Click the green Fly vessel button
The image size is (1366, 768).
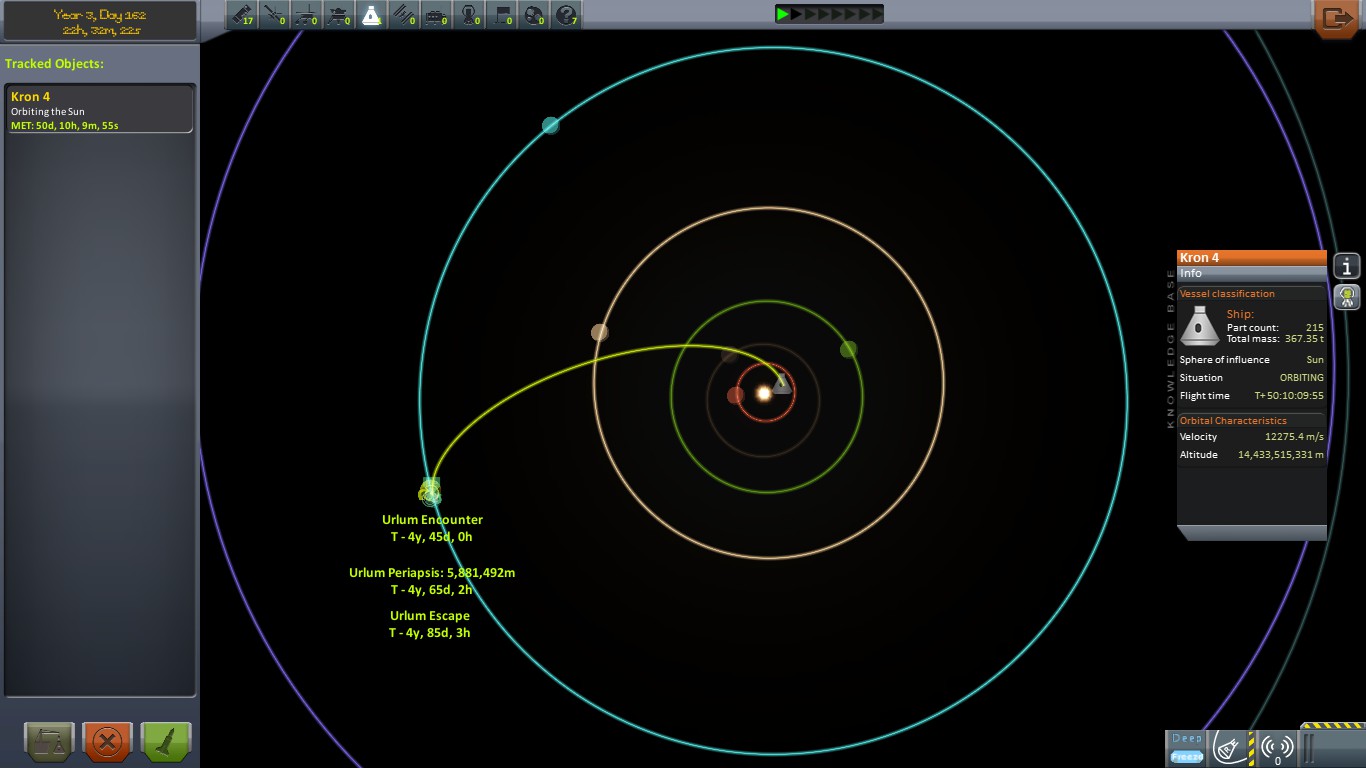(166, 742)
